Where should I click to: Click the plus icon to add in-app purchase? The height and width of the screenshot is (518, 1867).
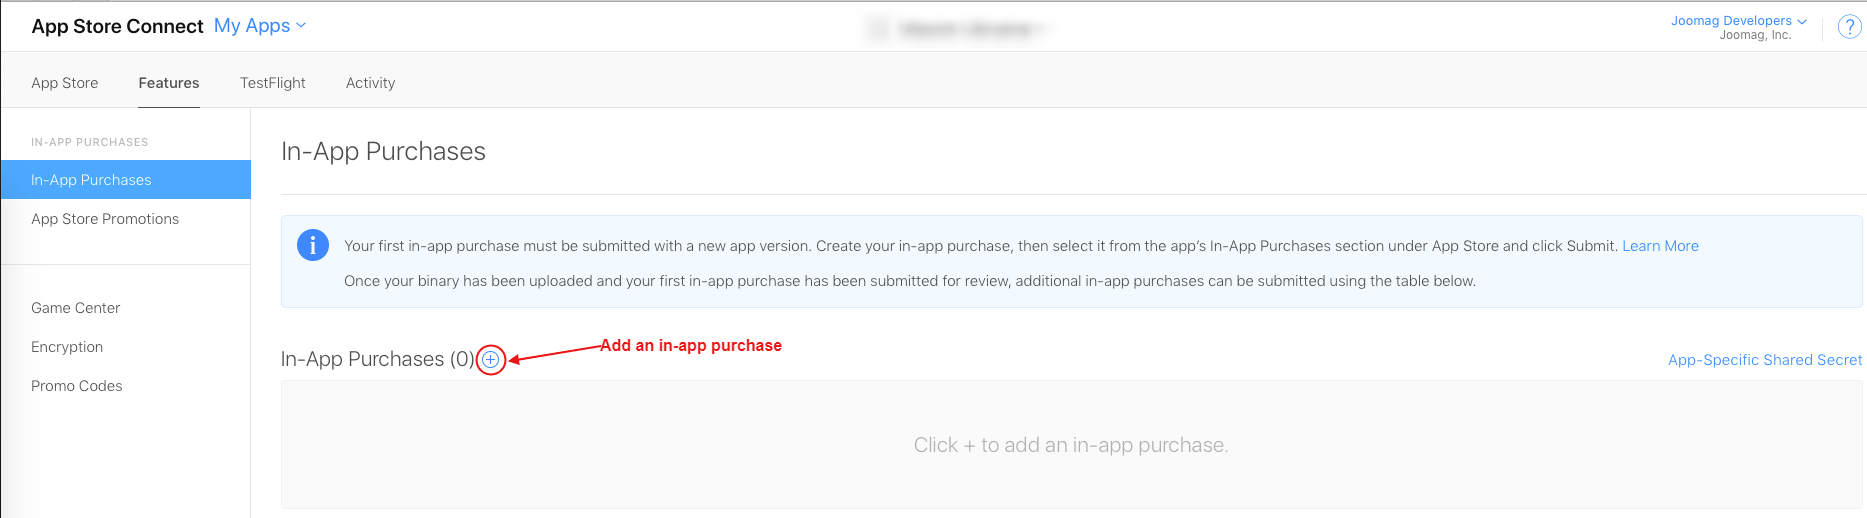[490, 359]
